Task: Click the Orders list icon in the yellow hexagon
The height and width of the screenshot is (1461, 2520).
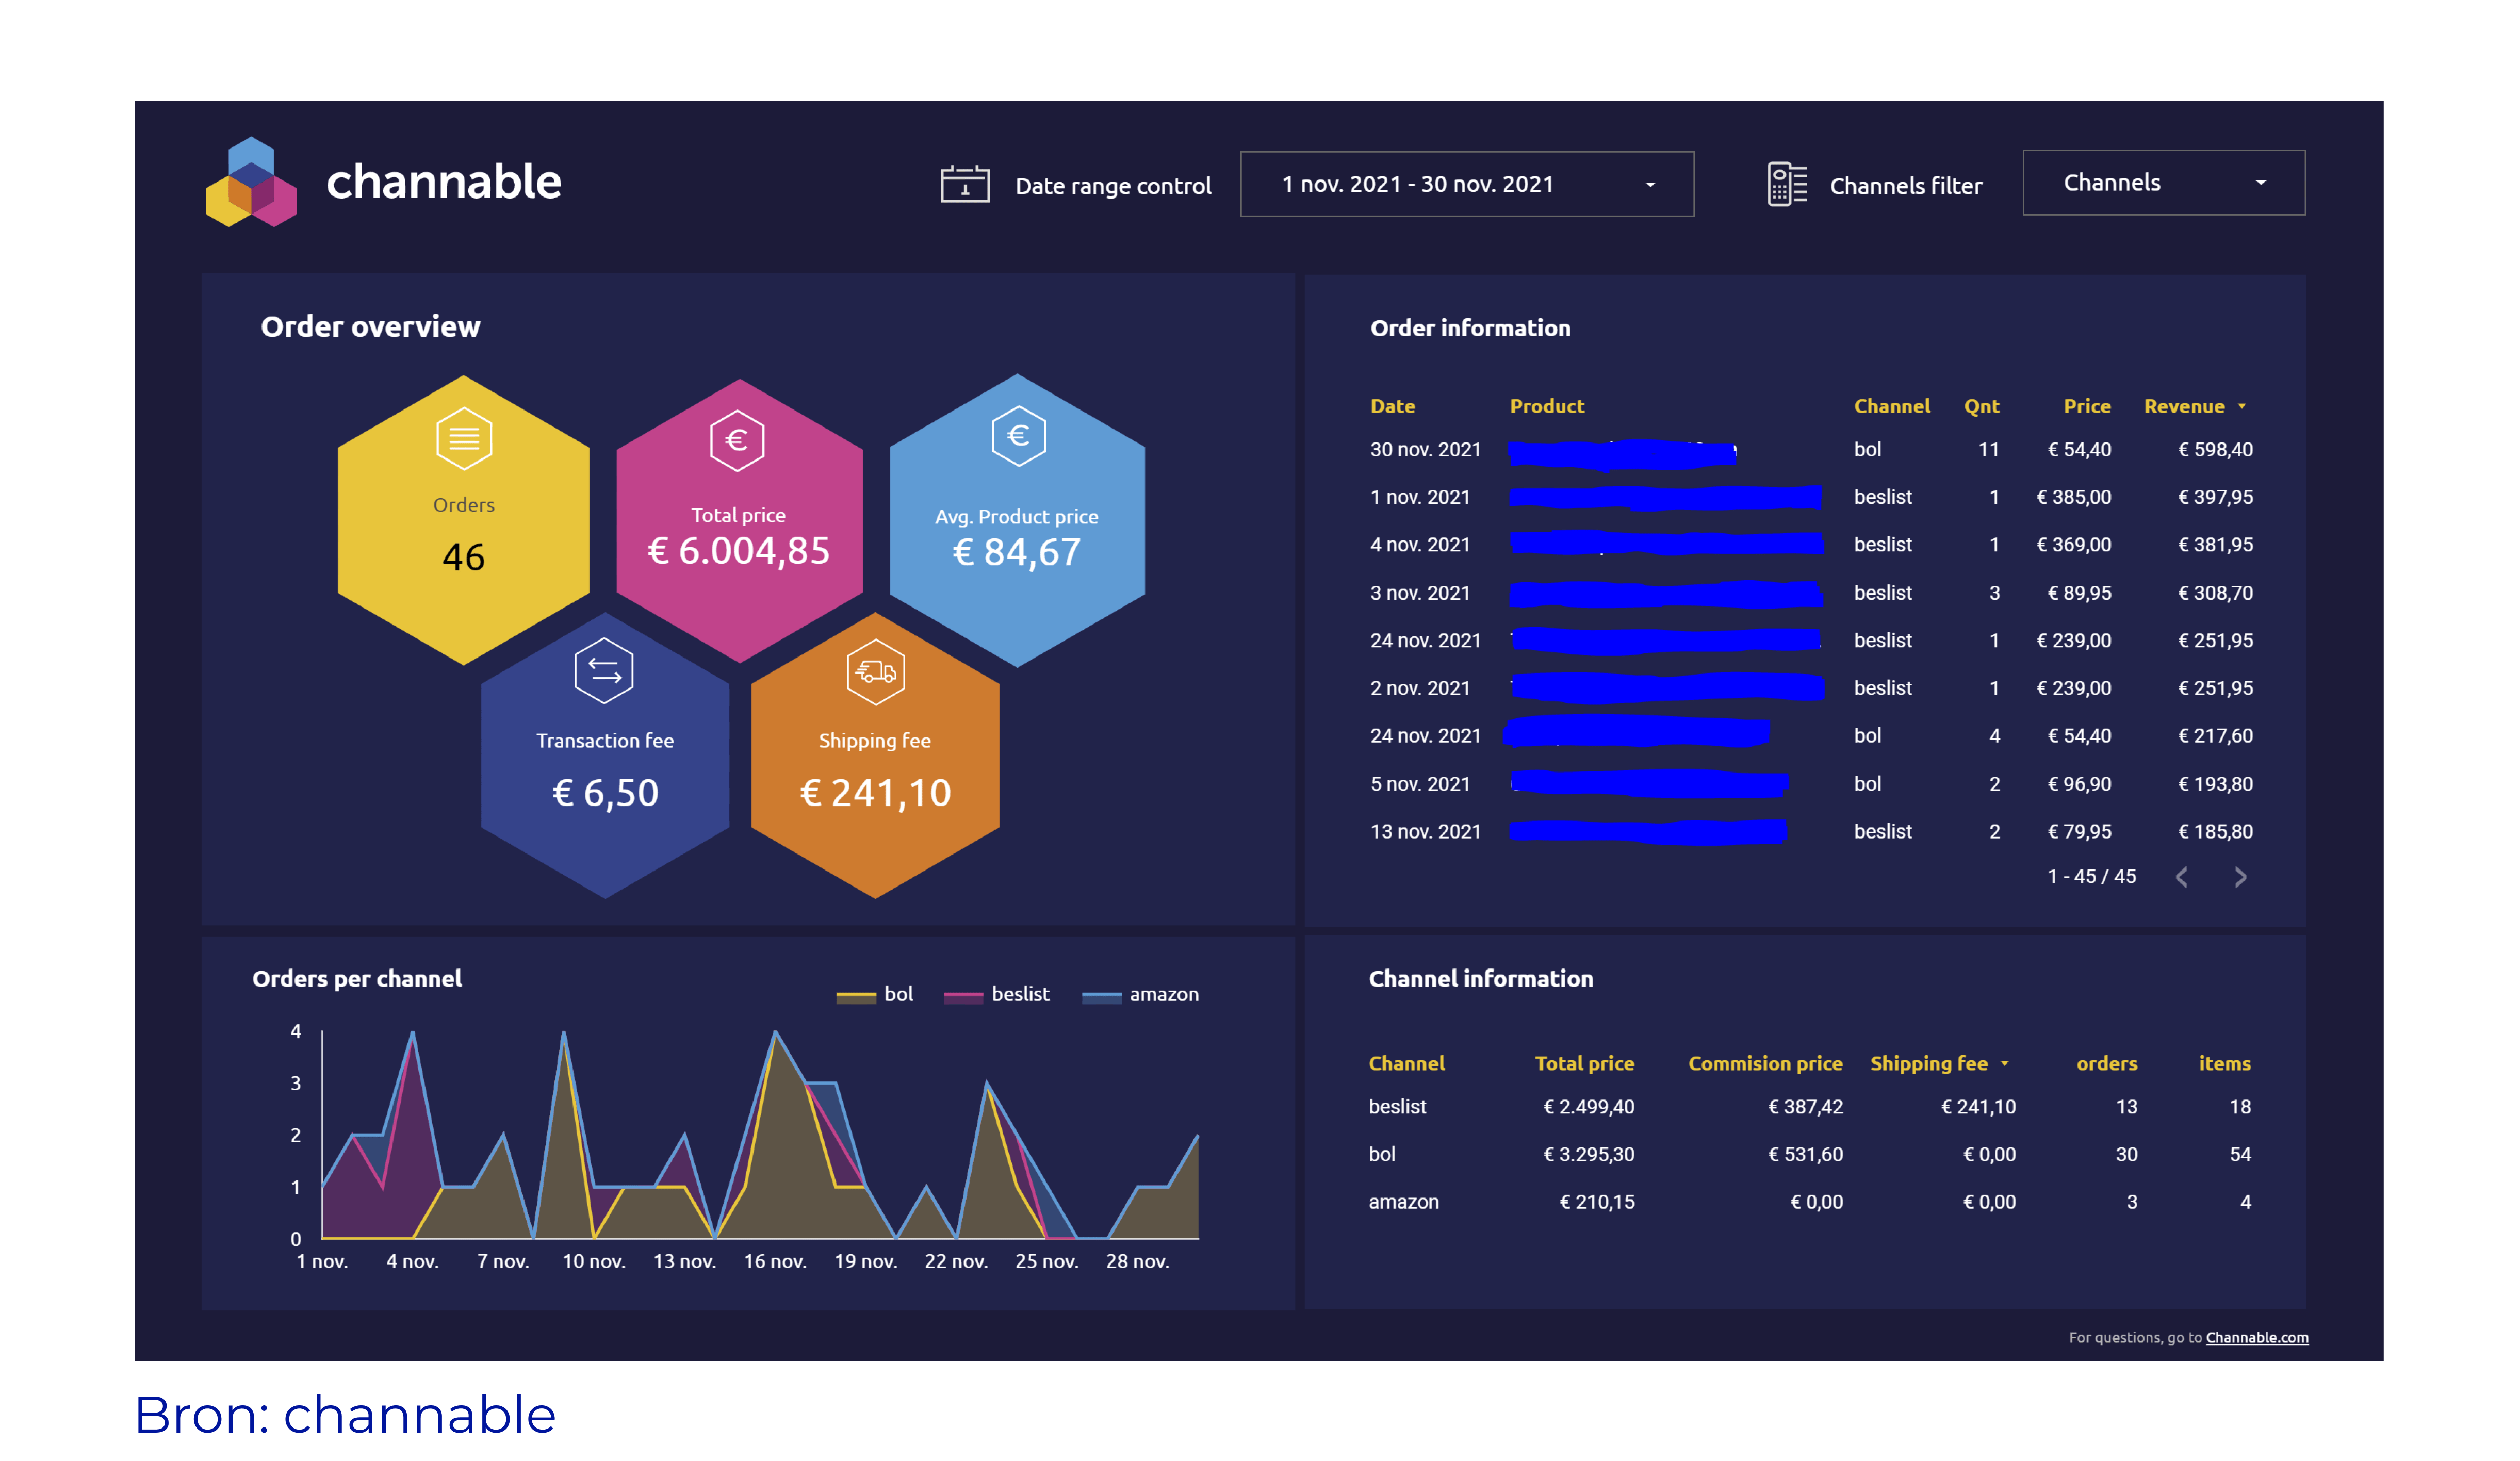Action: [464, 439]
